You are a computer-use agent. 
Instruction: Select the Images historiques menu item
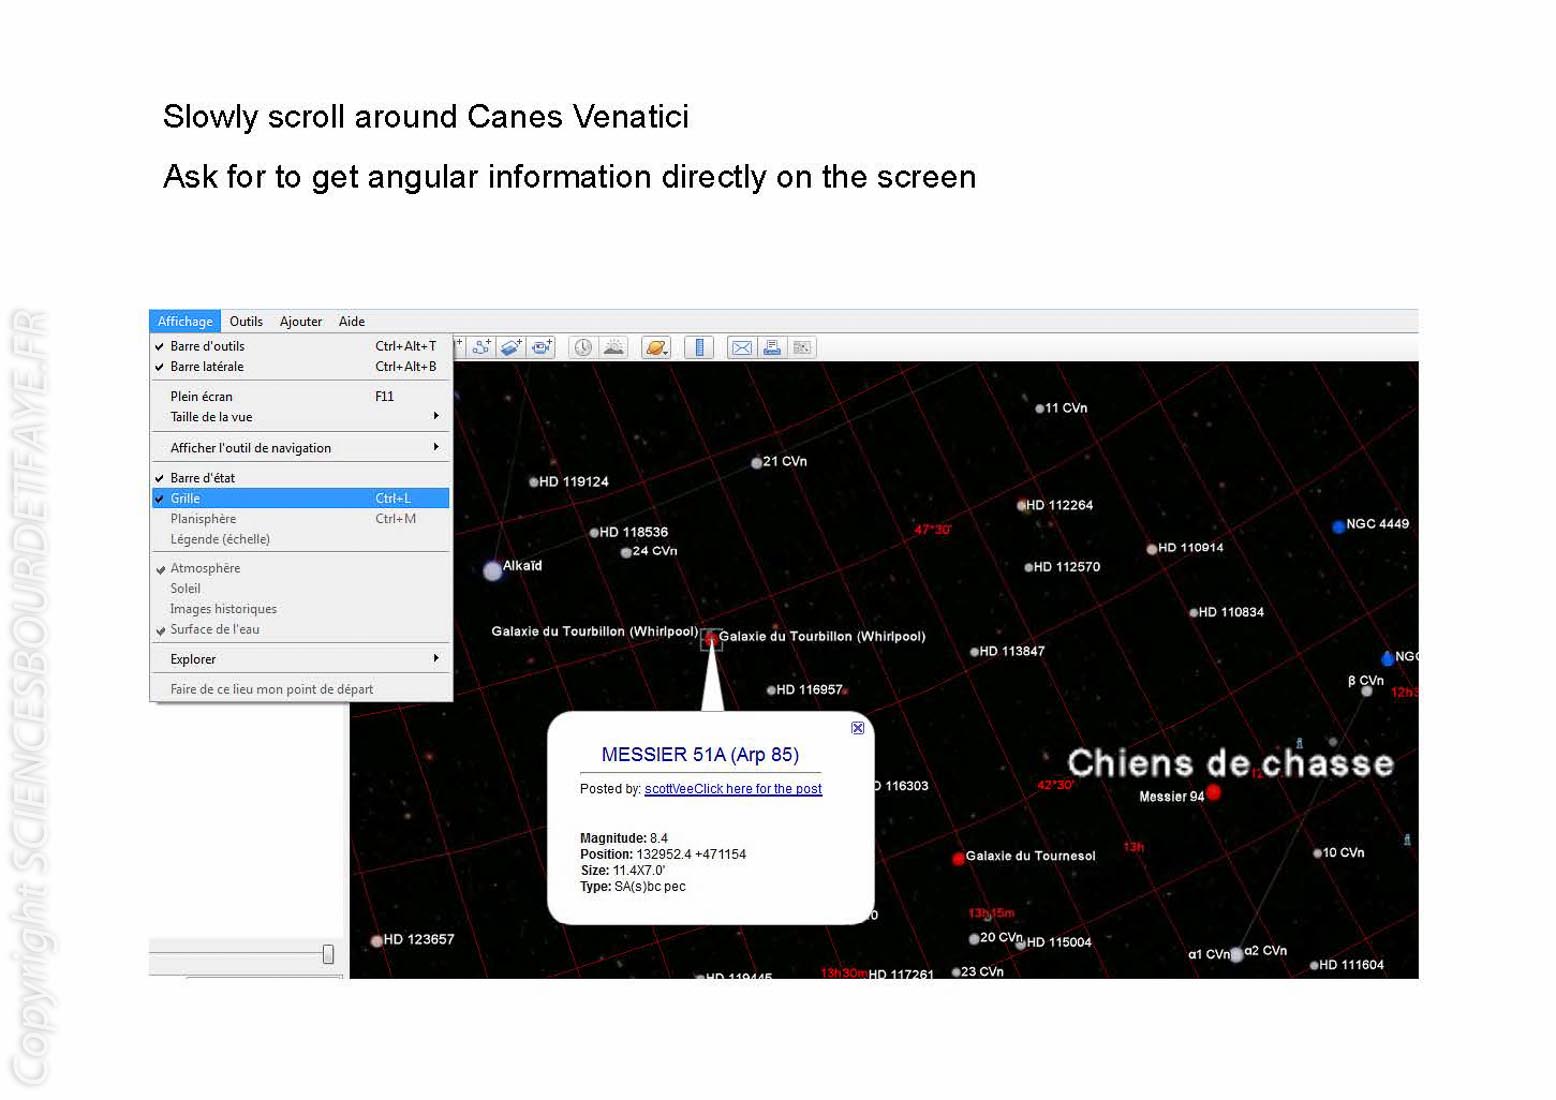tap(300, 609)
